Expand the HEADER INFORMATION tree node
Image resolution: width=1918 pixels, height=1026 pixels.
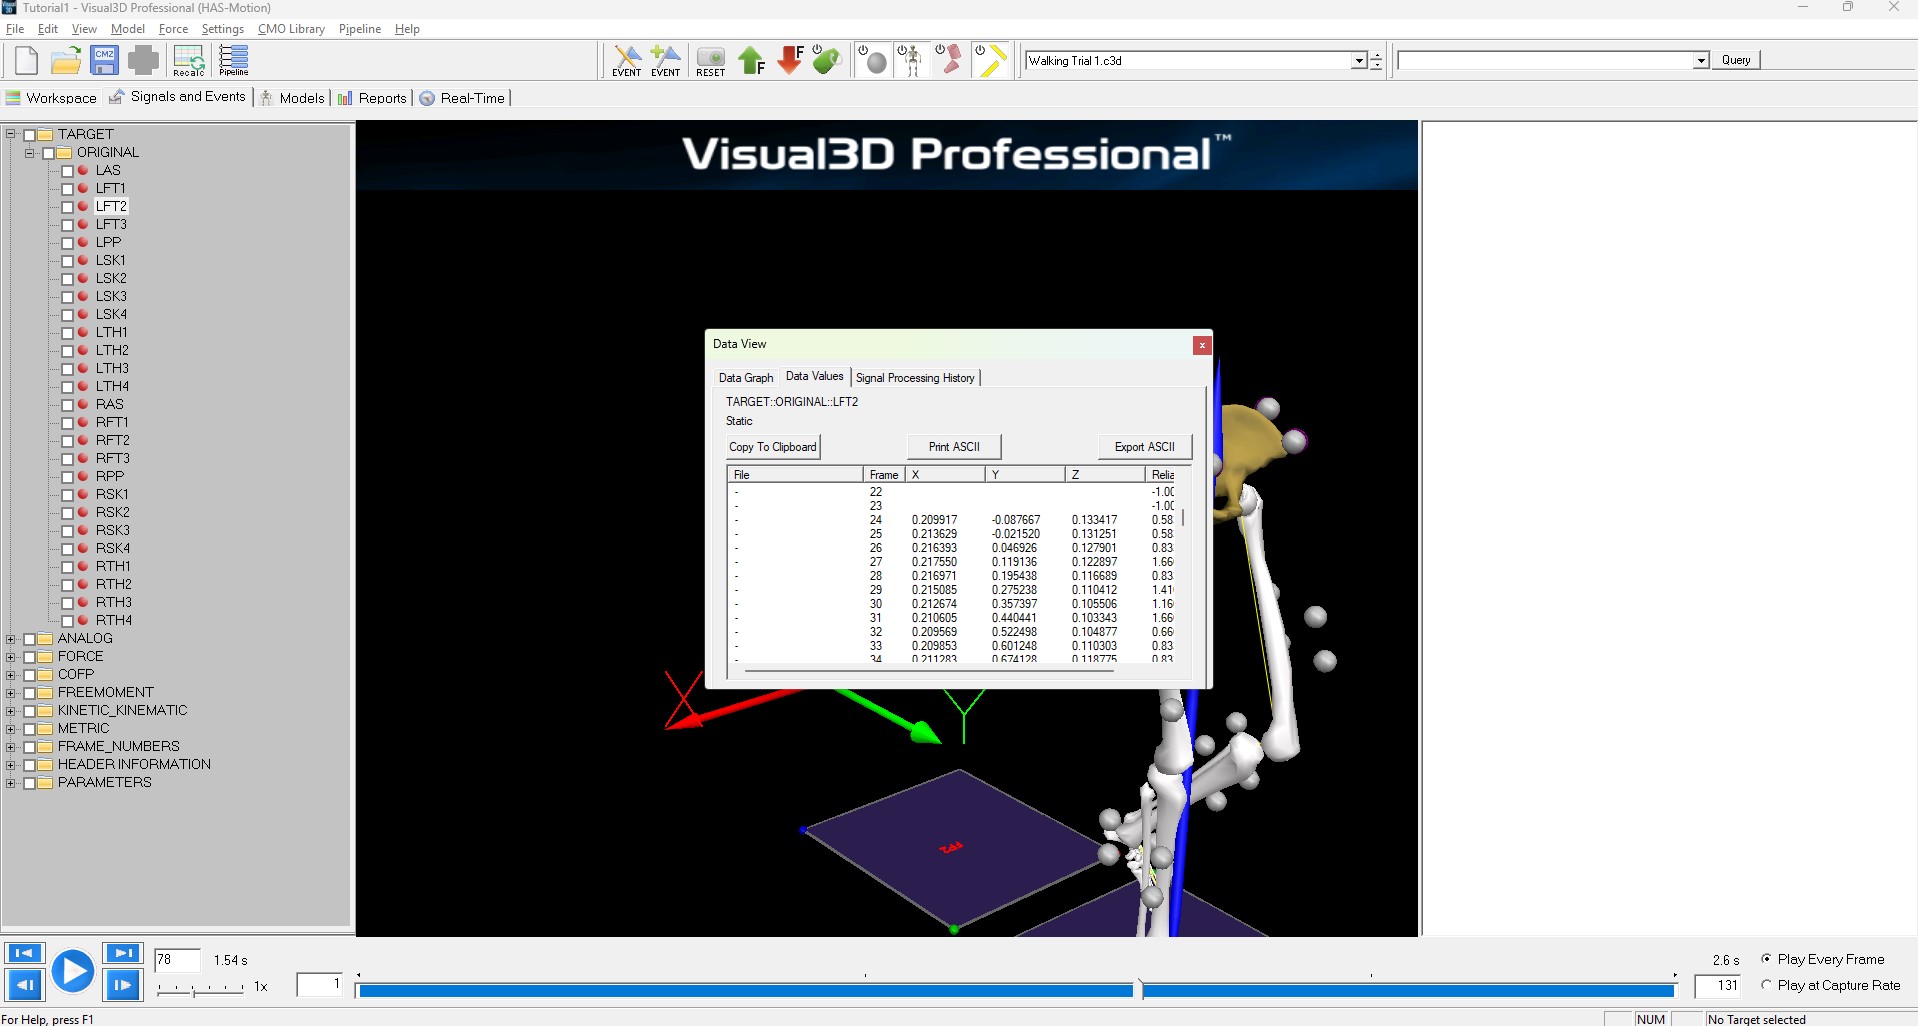[11, 765]
